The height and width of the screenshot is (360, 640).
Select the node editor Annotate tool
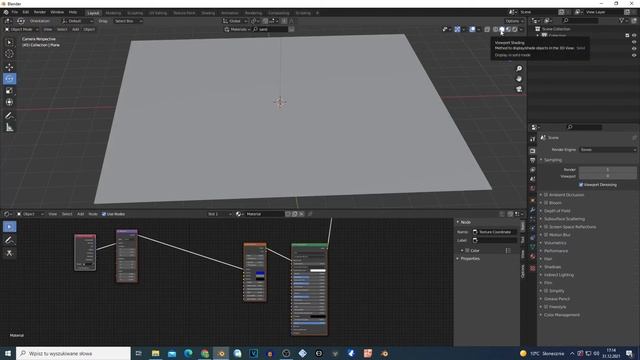click(x=9, y=240)
